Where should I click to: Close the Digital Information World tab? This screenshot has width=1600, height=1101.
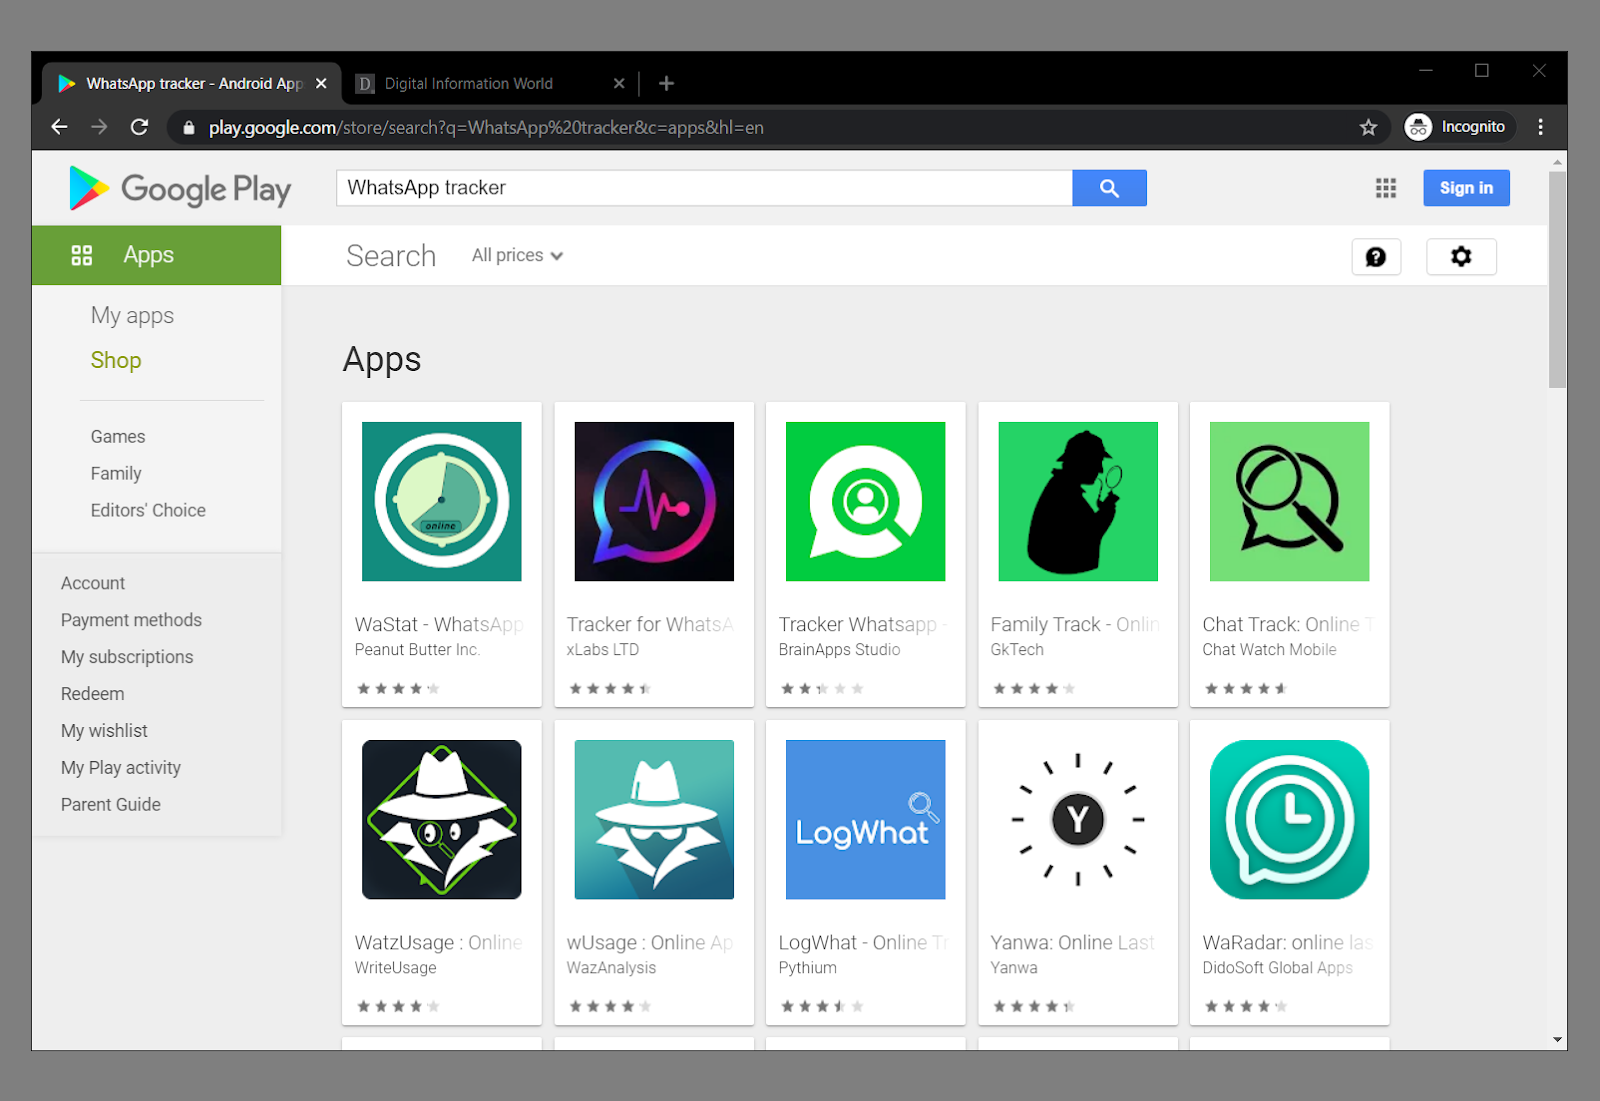click(x=619, y=83)
